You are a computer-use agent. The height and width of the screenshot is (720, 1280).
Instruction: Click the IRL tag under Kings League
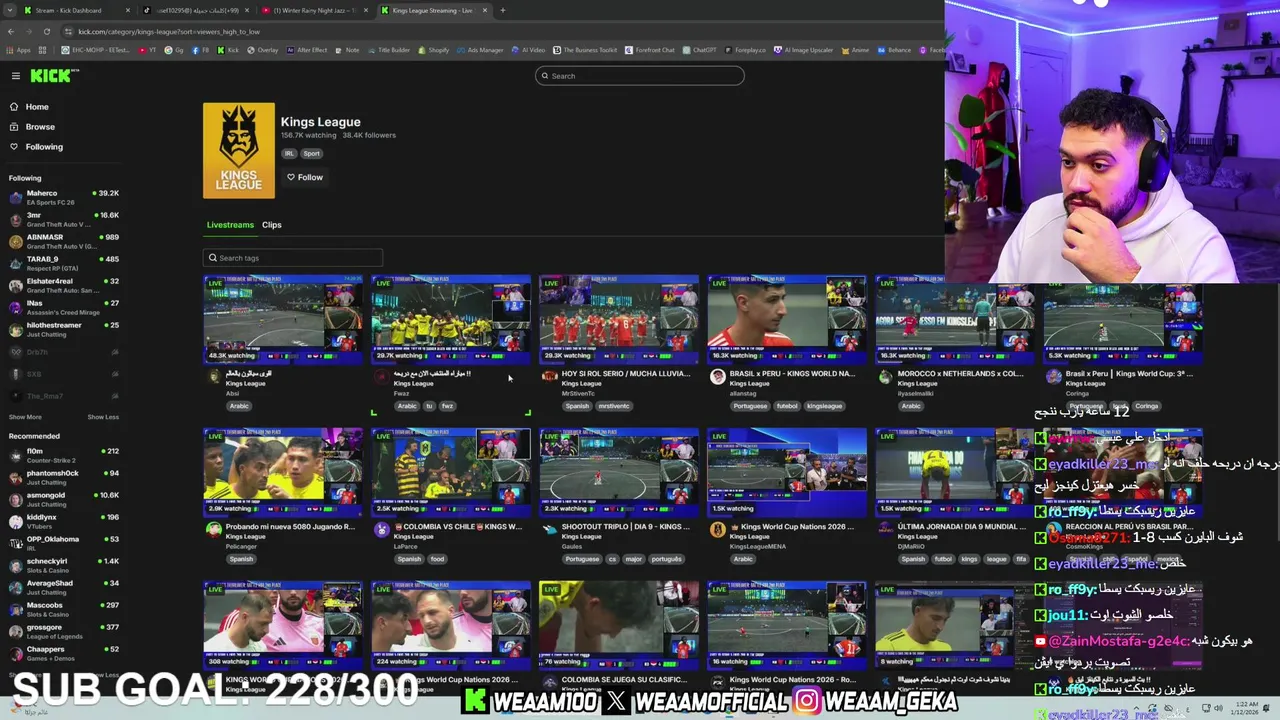[289, 154]
